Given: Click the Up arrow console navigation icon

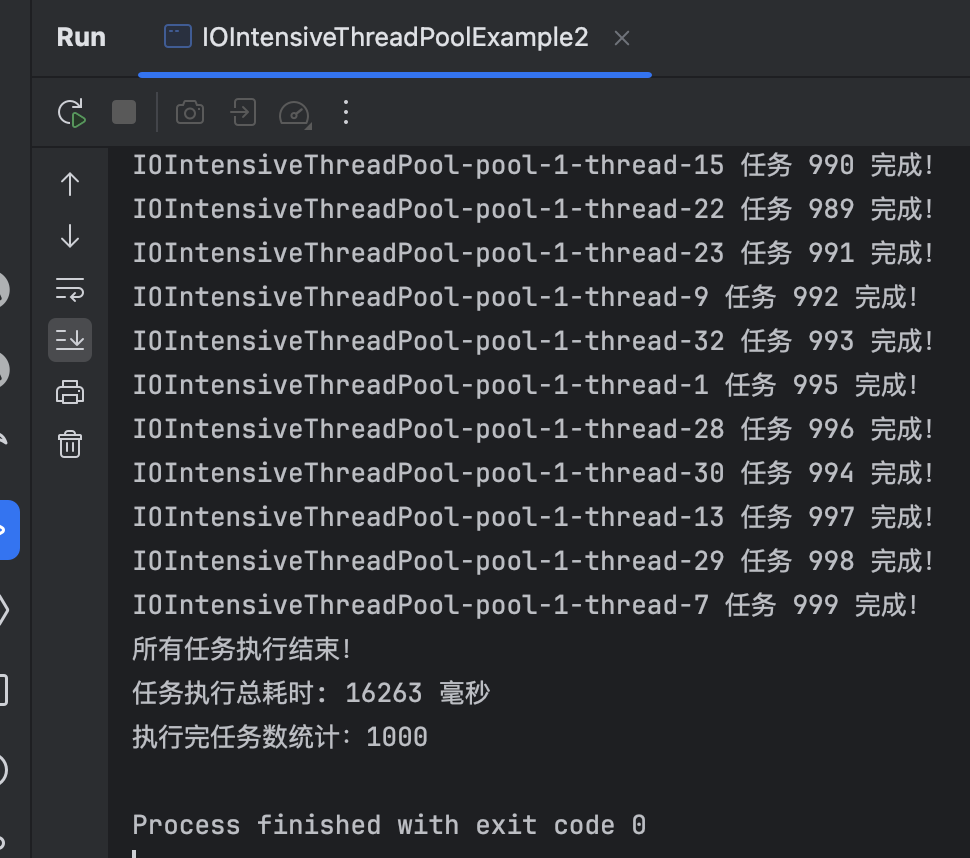Looking at the screenshot, I should coord(70,184).
